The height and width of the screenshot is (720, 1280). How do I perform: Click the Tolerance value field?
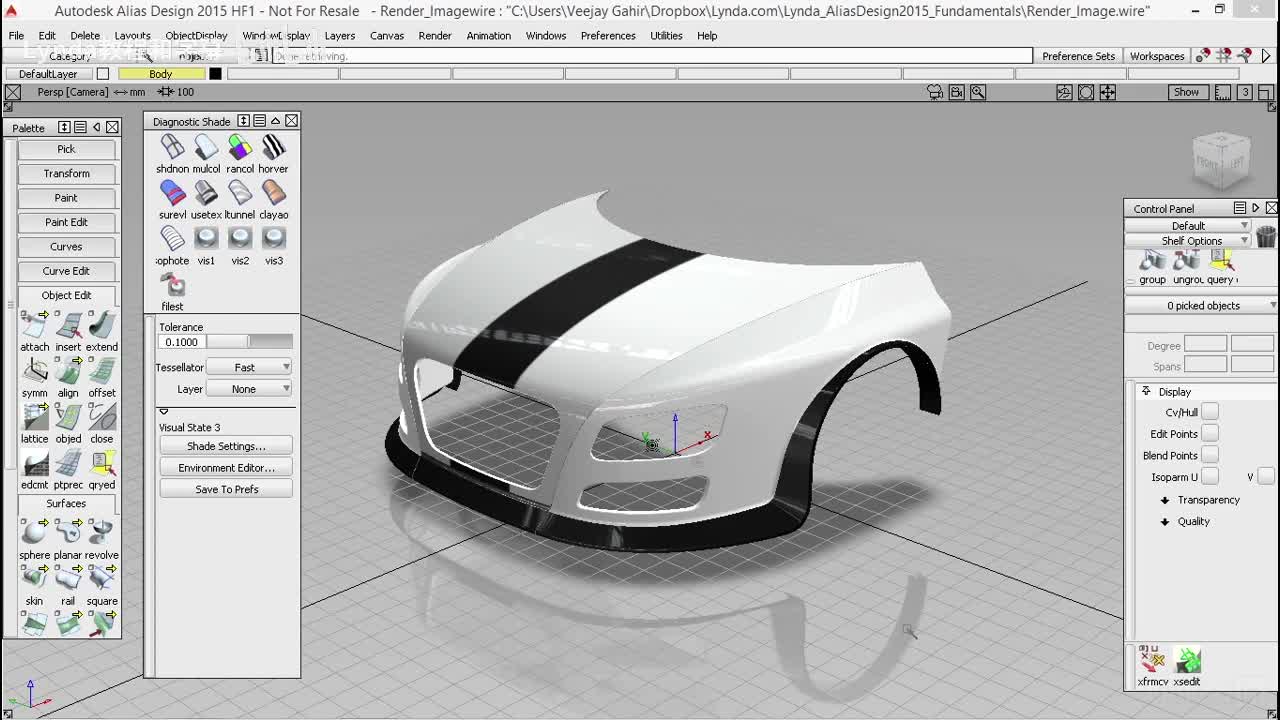click(x=182, y=342)
